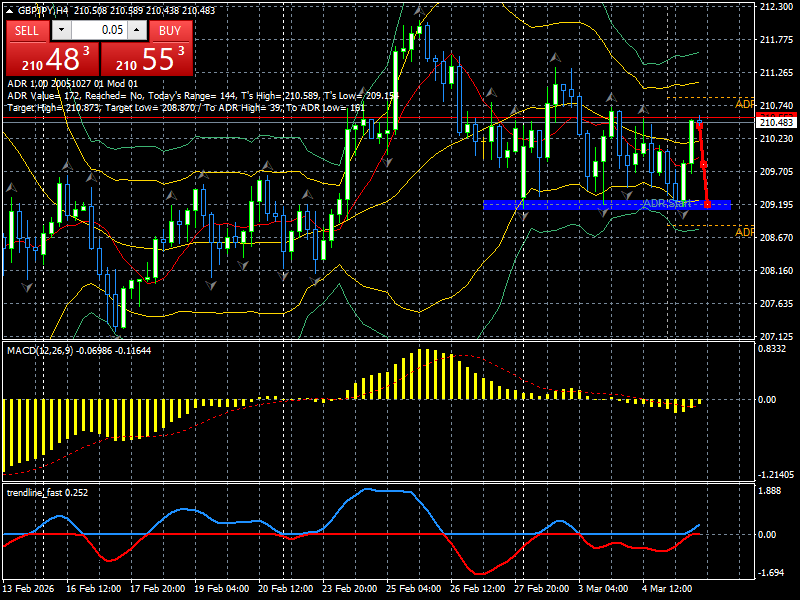
Task: Click the '16 Feb 12:00' time label
Action: click(94, 589)
